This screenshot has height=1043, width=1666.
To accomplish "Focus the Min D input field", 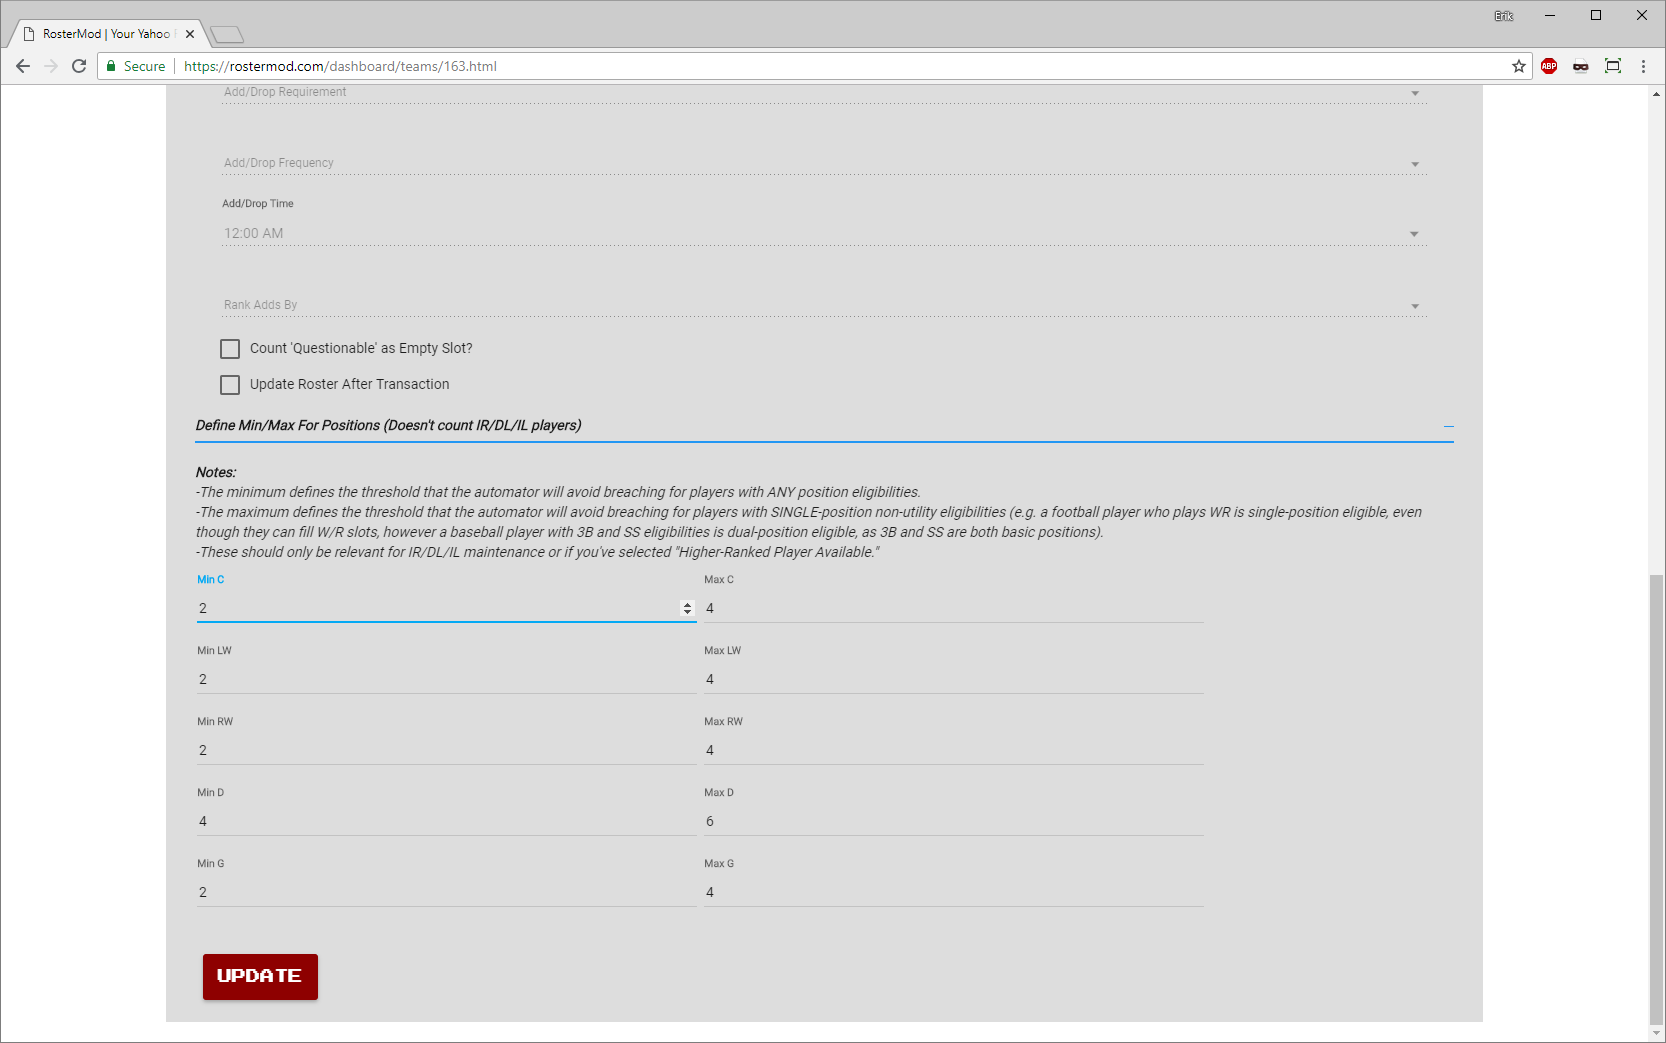I will click(x=446, y=821).
